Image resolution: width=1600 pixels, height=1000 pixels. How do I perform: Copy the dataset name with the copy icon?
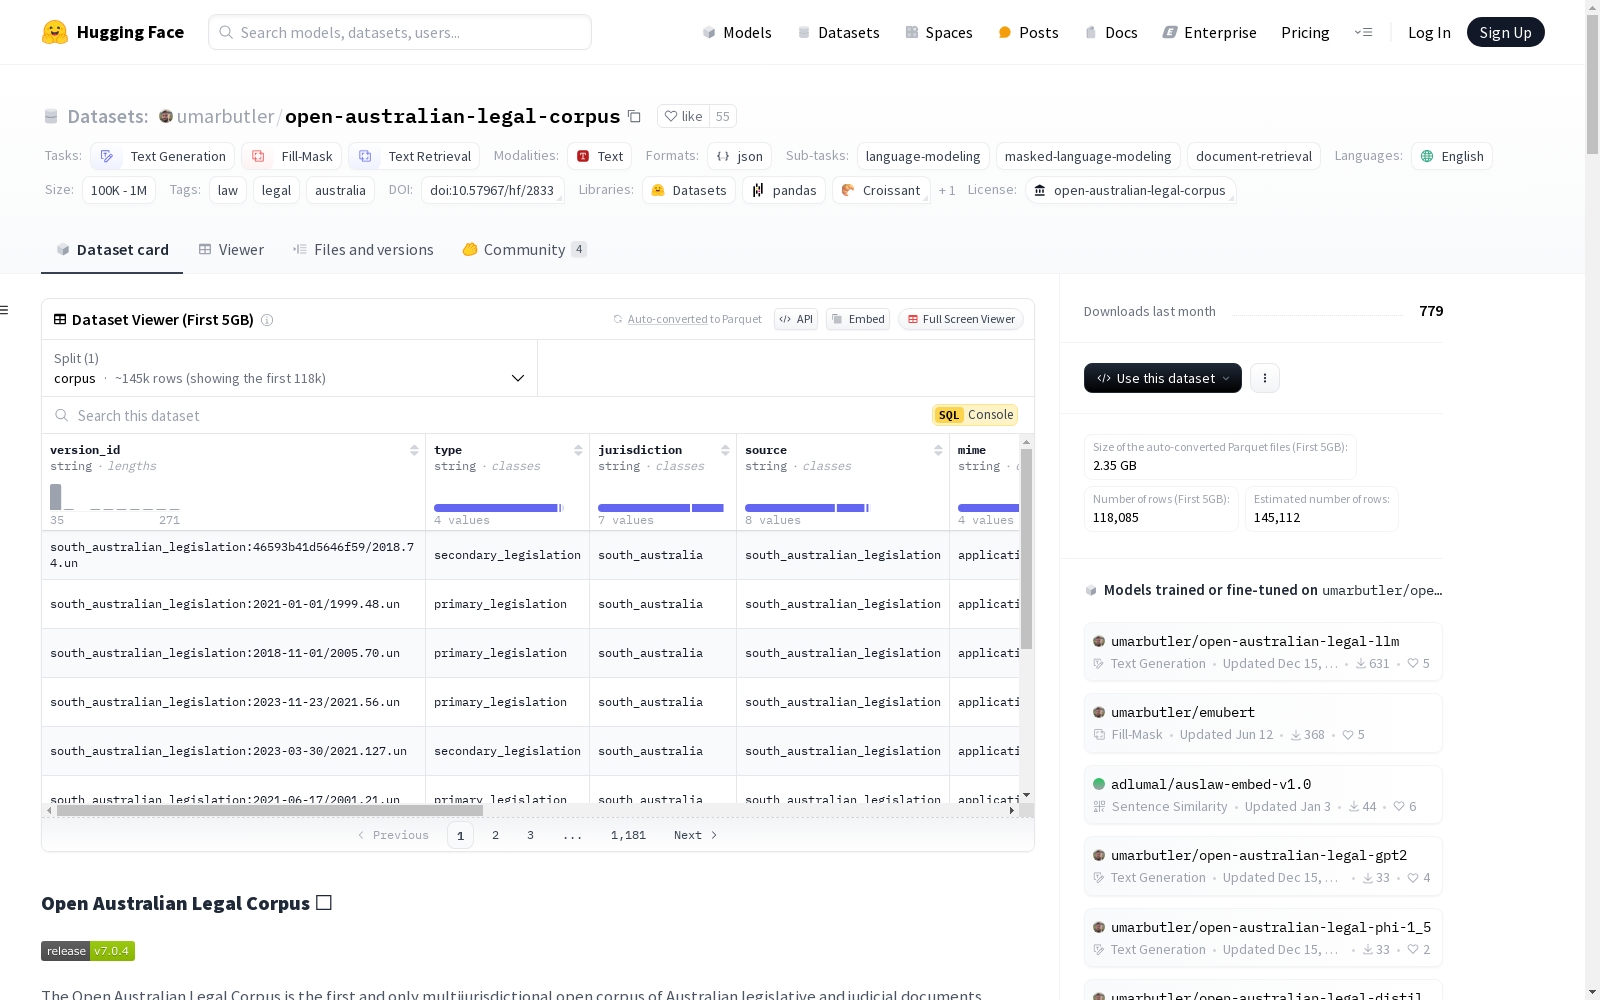[634, 116]
